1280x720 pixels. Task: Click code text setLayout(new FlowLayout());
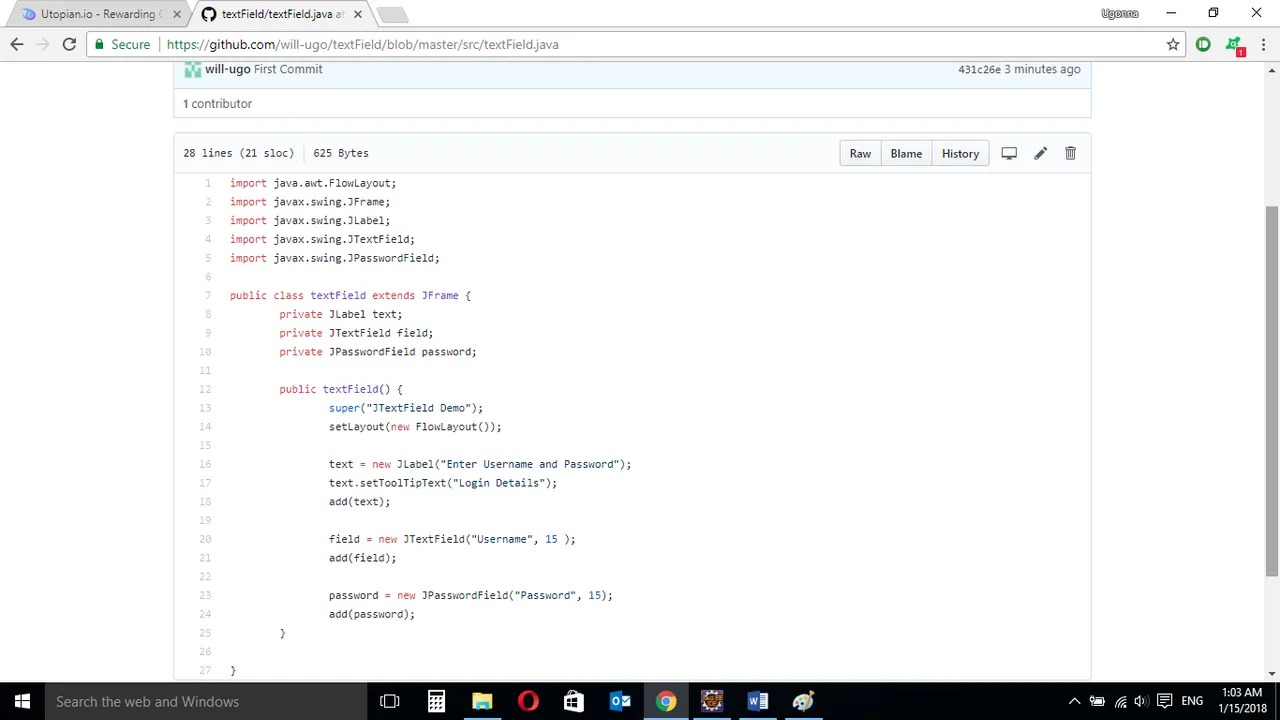coord(415,427)
